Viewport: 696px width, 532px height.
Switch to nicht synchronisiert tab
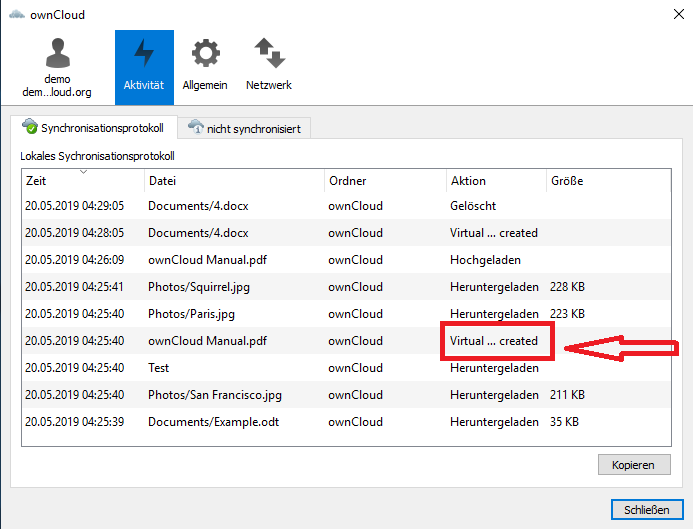pos(244,129)
